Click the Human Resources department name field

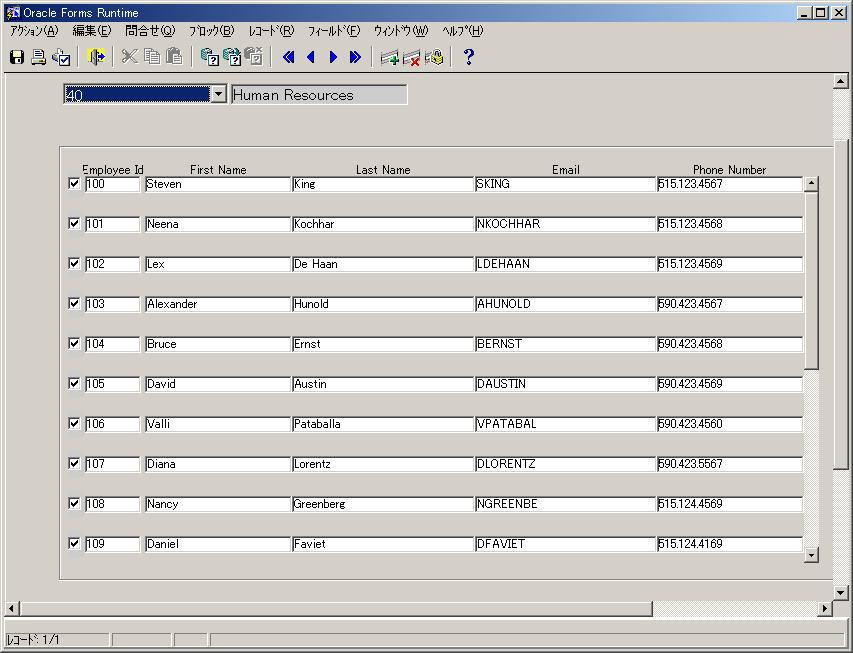[319, 95]
